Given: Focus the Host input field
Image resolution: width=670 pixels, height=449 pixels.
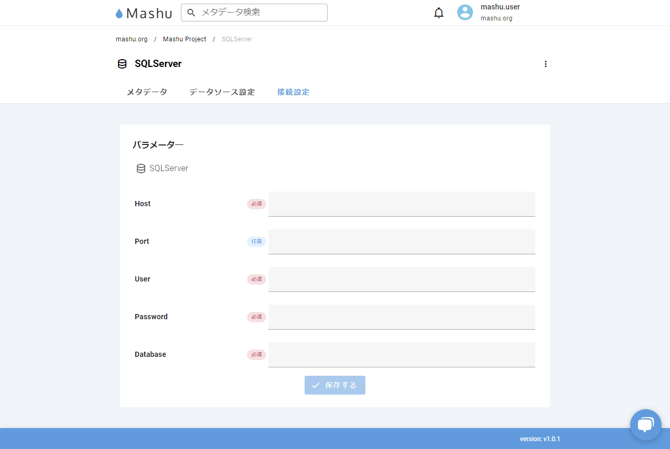Looking at the screenshot, I should click(401, 204).
